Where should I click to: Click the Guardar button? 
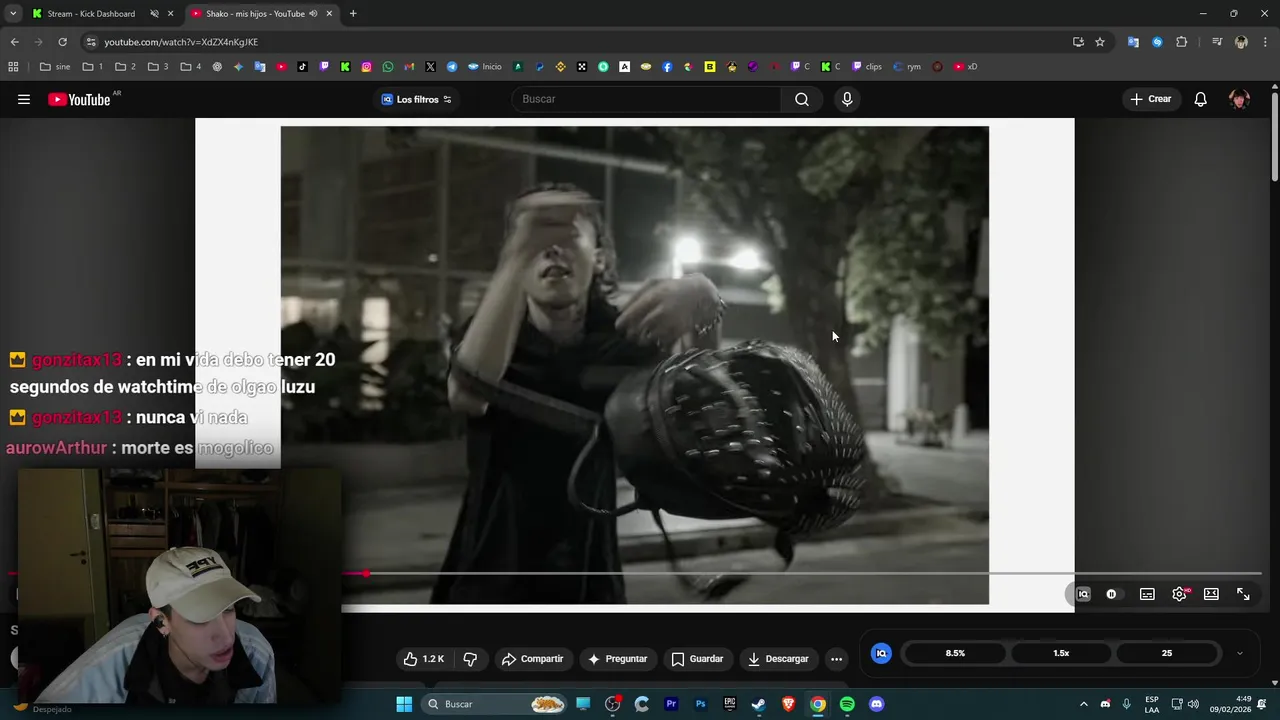click(697, 659)
